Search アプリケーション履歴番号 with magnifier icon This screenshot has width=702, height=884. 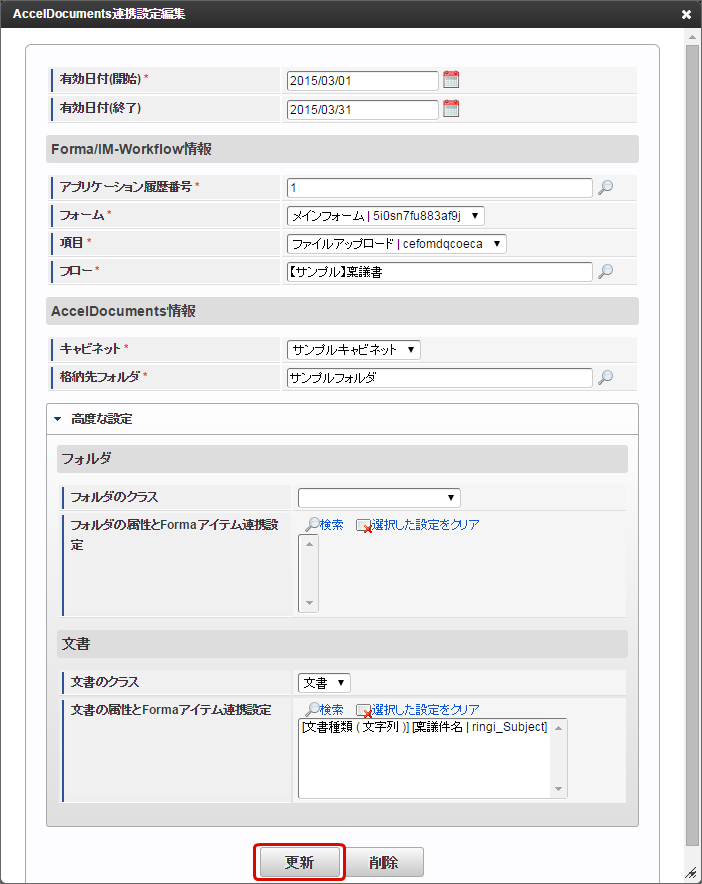pos(606,187)
